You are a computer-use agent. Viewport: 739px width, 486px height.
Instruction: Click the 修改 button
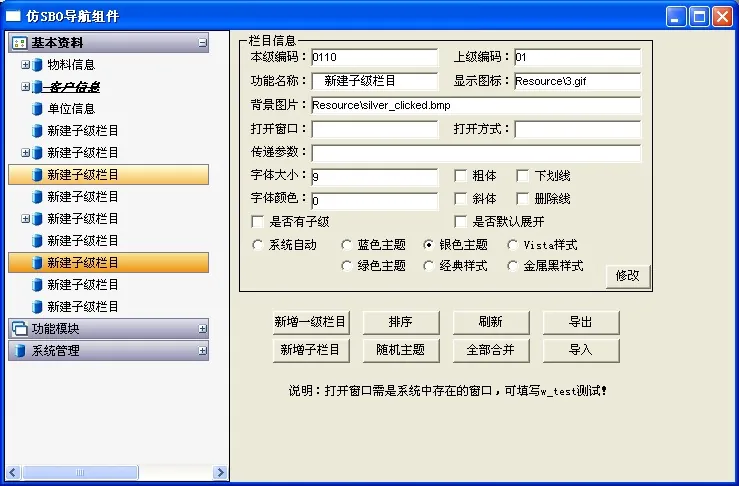point(628,276)
